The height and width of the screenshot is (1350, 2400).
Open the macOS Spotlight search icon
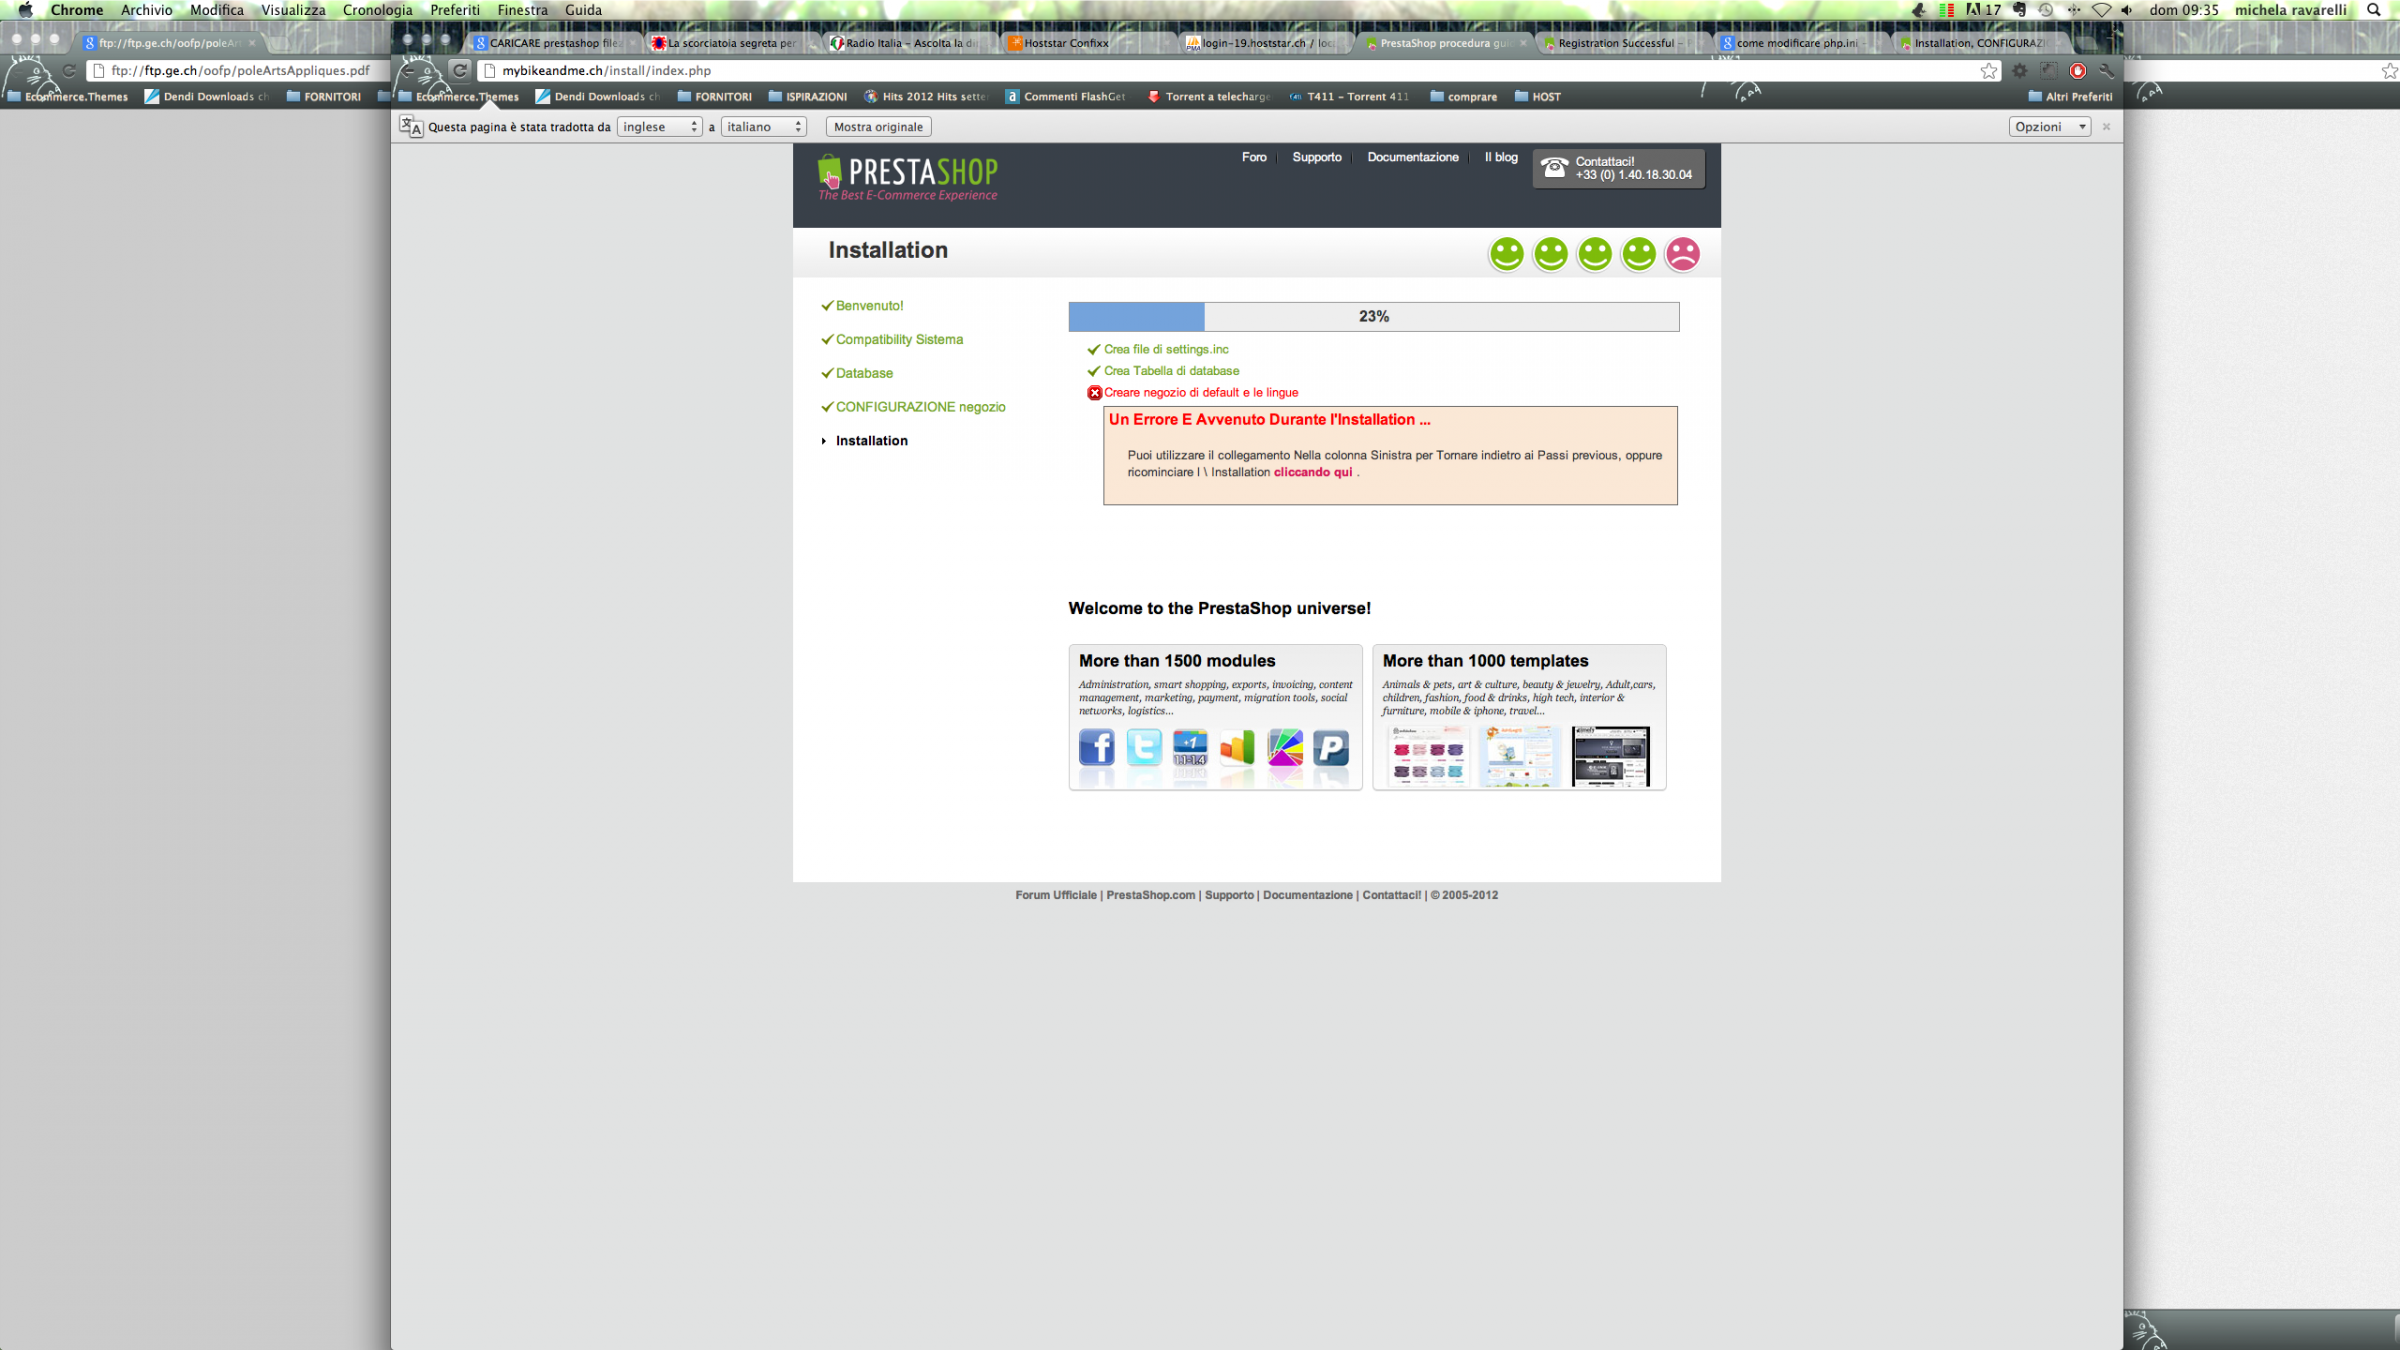(x=2374, y=10)
